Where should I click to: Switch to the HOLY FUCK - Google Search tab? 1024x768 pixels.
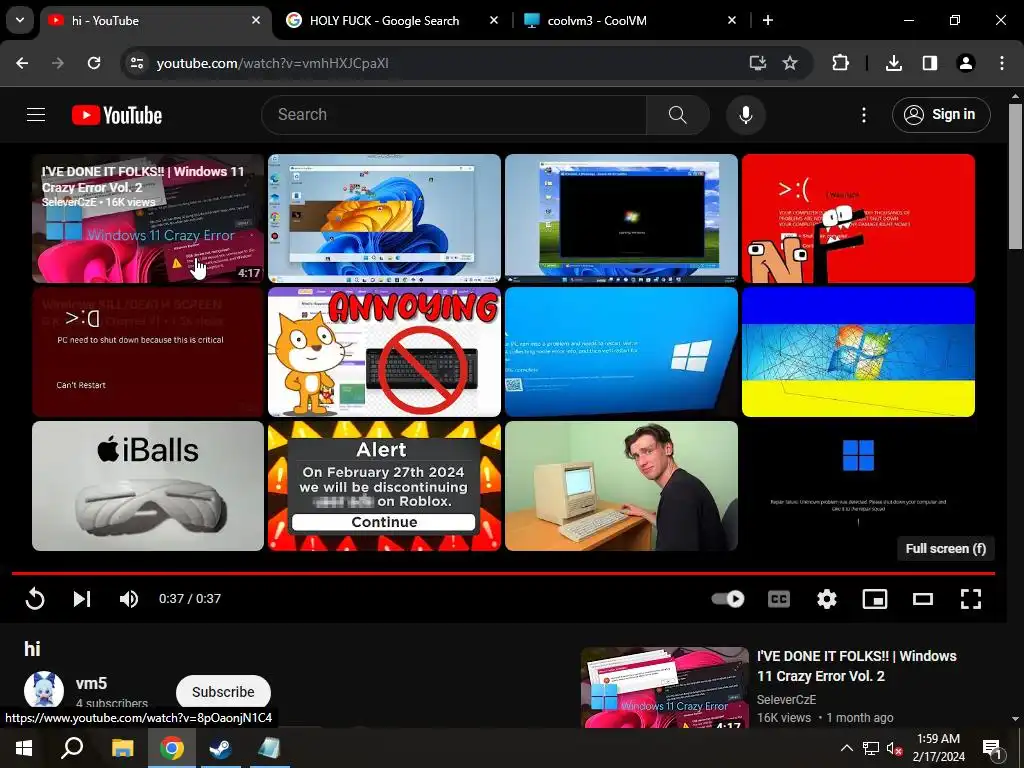coord(384,21)
